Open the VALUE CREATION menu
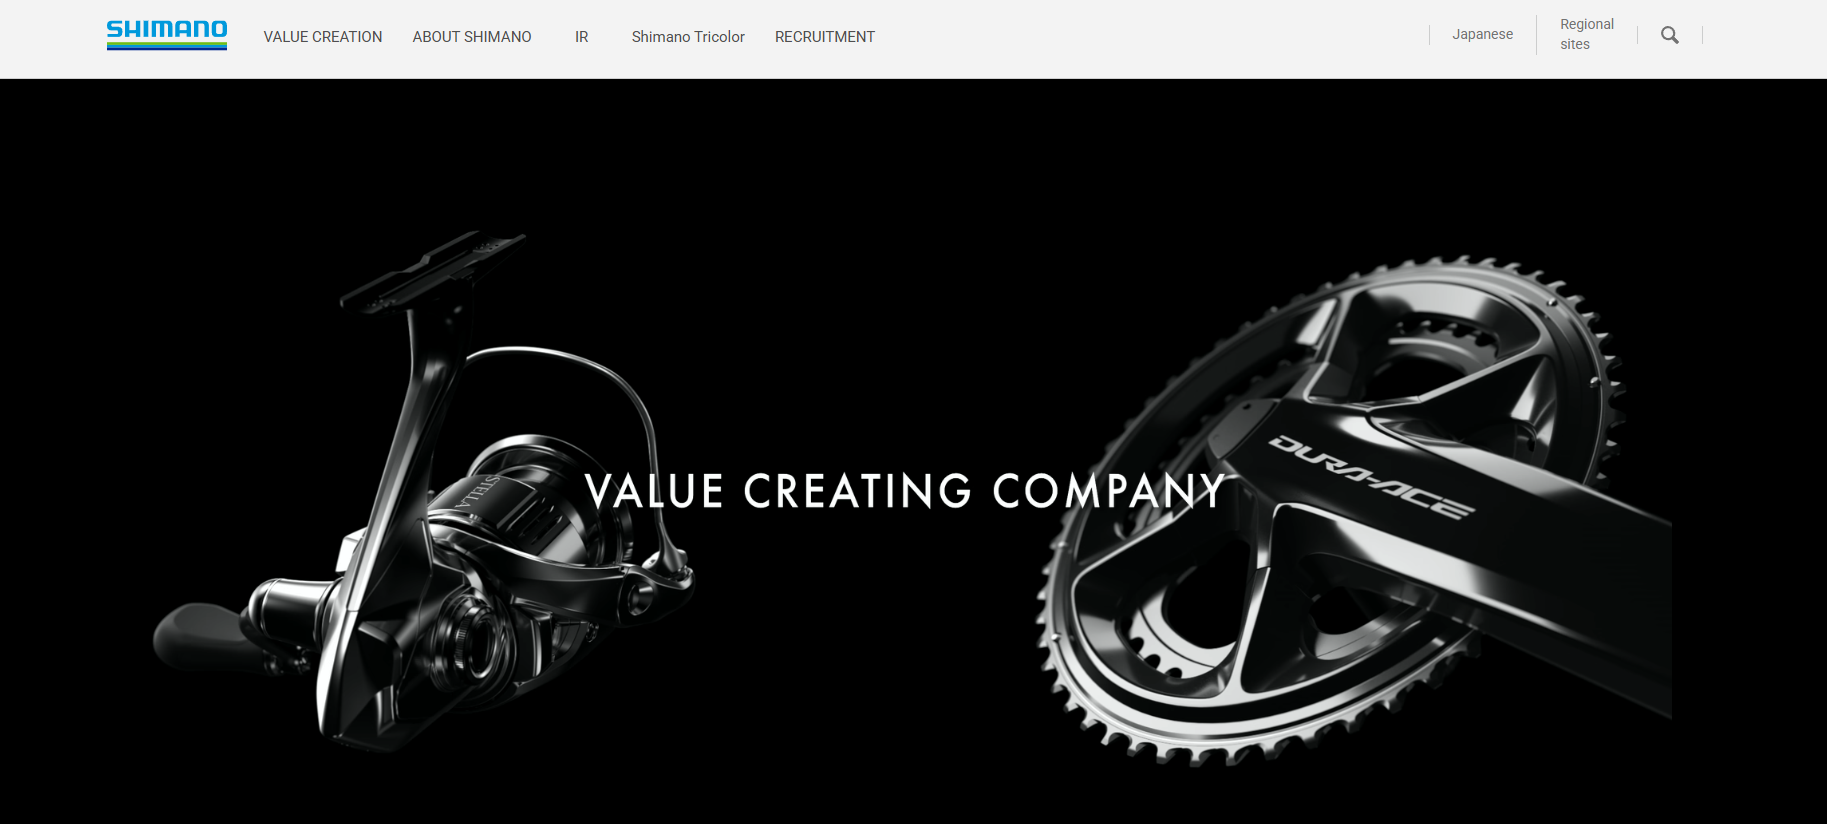1827x824 pixels. [x=323, y=37]
